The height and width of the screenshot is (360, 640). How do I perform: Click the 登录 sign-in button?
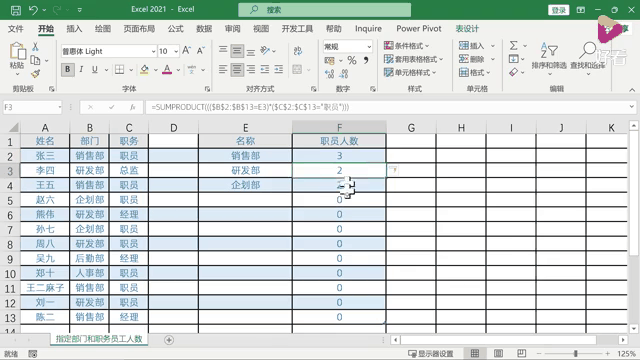coord(558,10)
